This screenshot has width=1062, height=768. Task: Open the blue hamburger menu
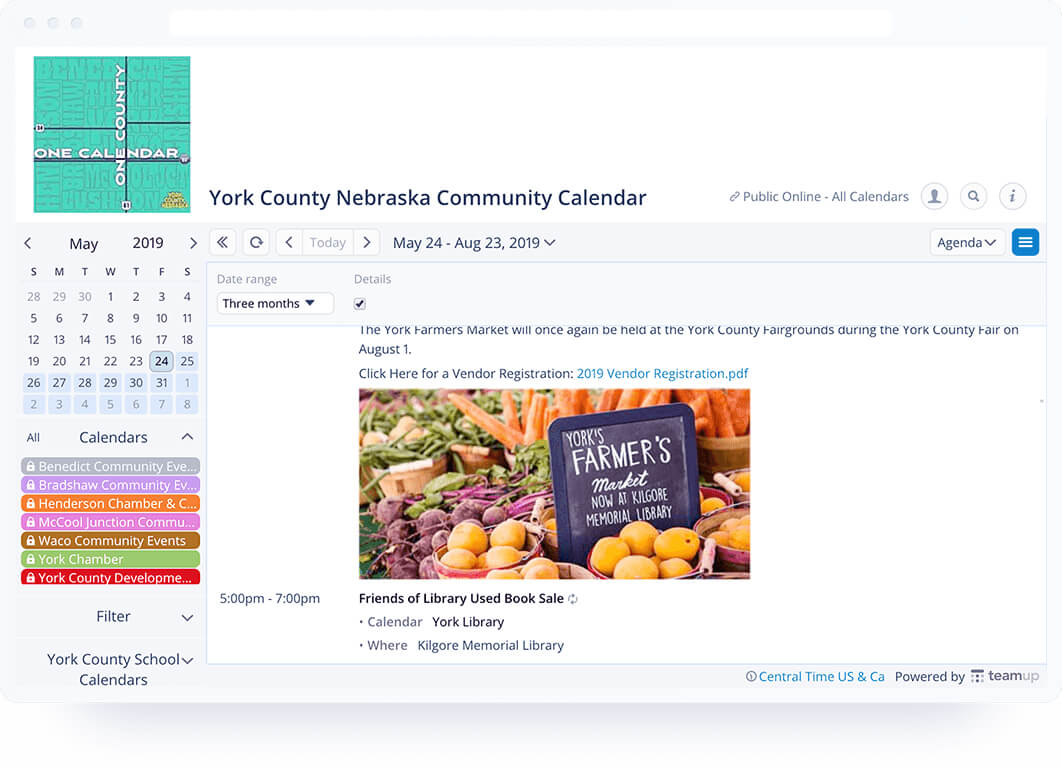coord(1025,242)
